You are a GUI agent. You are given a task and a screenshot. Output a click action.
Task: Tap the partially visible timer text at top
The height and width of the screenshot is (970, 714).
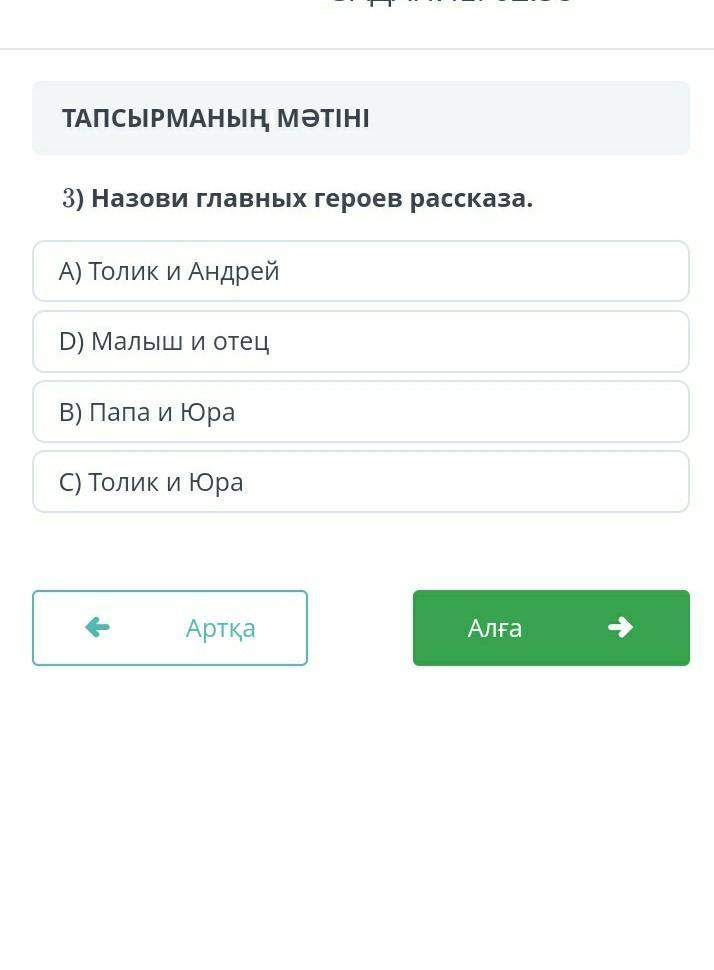[x=452, y=4]
